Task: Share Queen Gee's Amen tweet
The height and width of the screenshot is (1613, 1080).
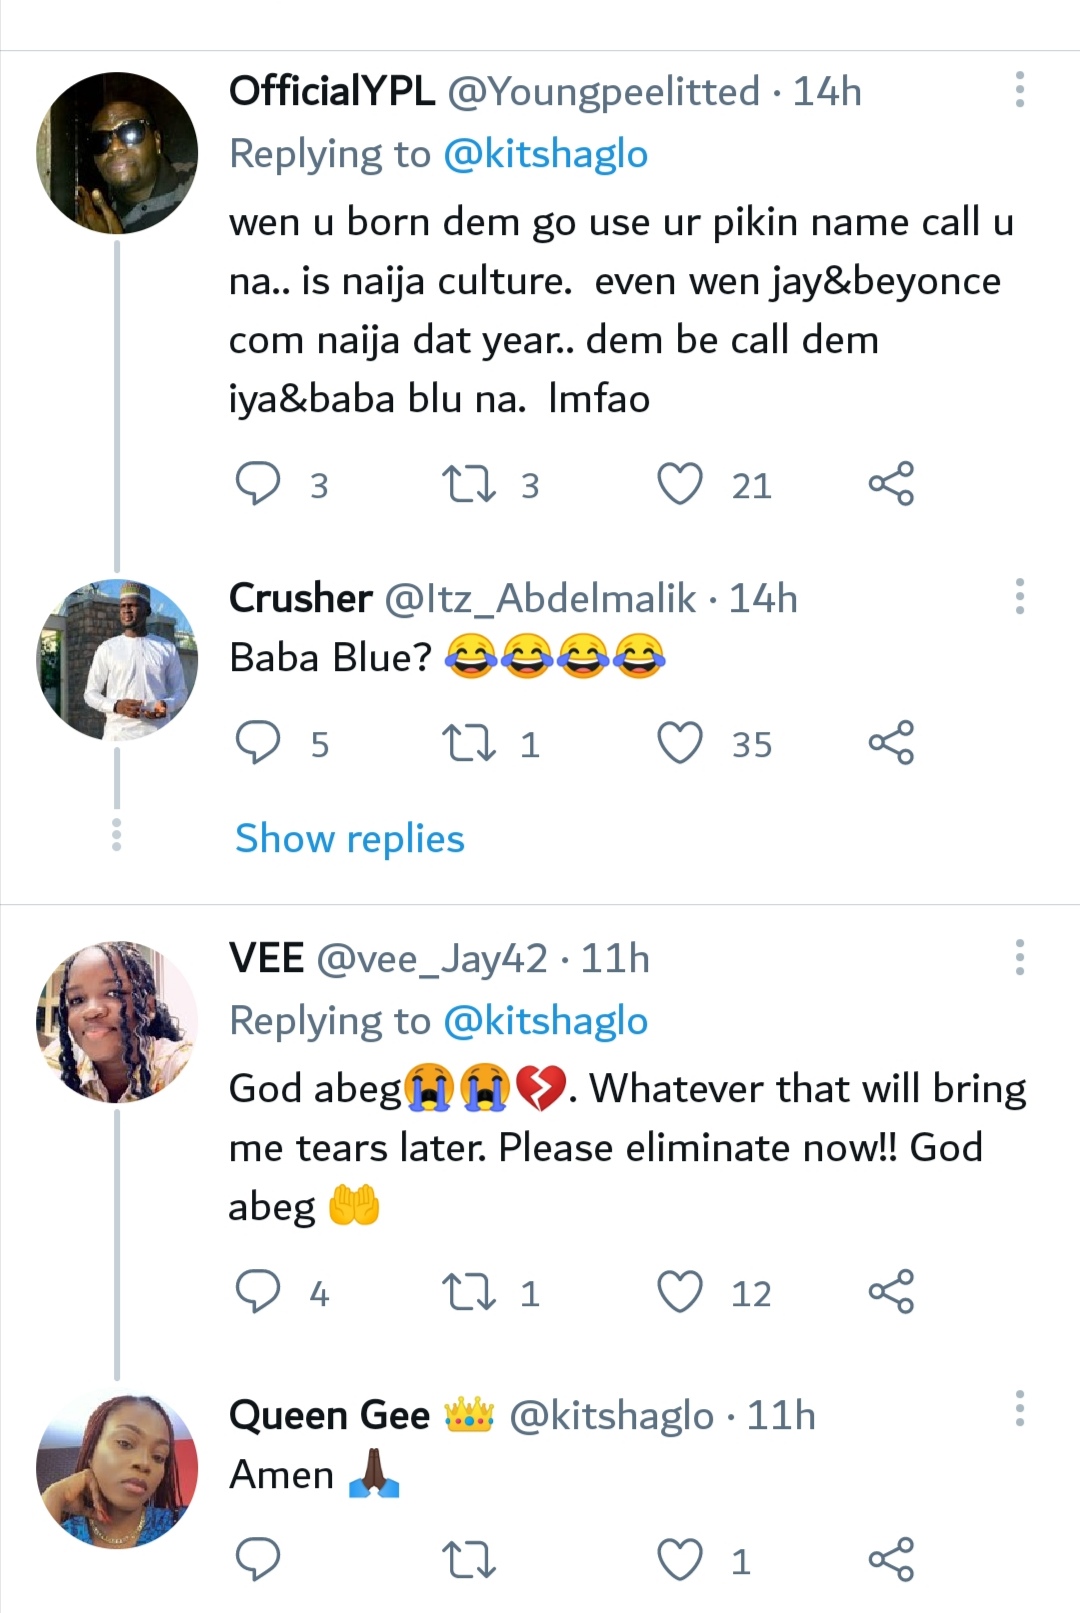Action: pyautogui.click(x=890, y=1560)
